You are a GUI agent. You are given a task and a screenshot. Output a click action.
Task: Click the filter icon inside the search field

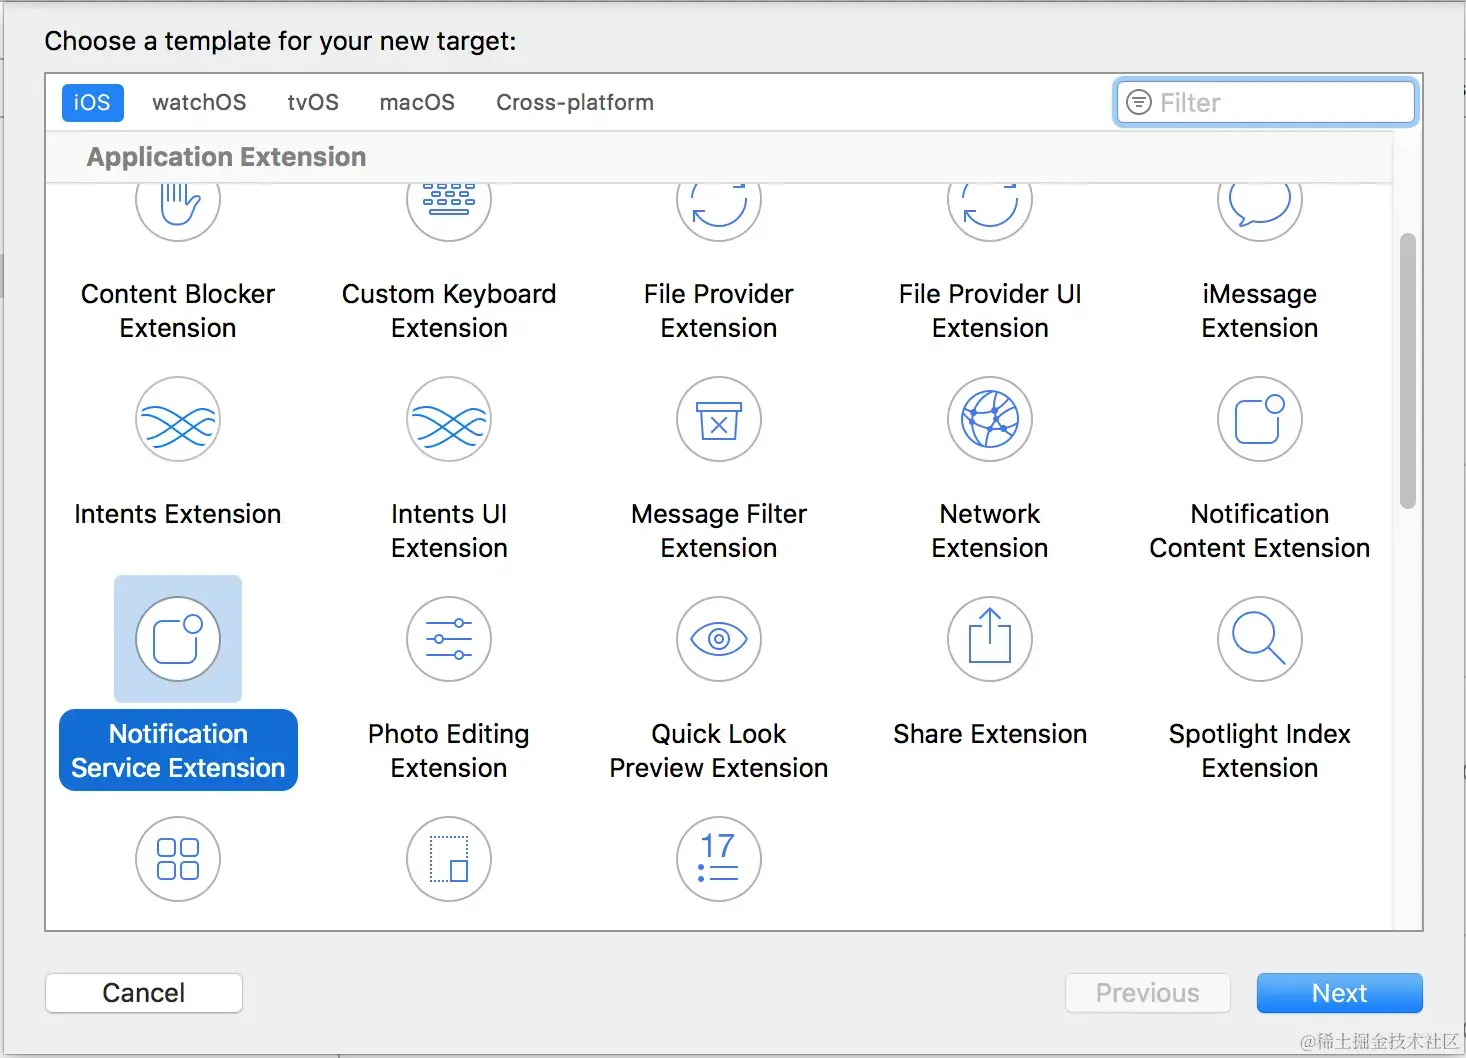(x=1139, y=102)
